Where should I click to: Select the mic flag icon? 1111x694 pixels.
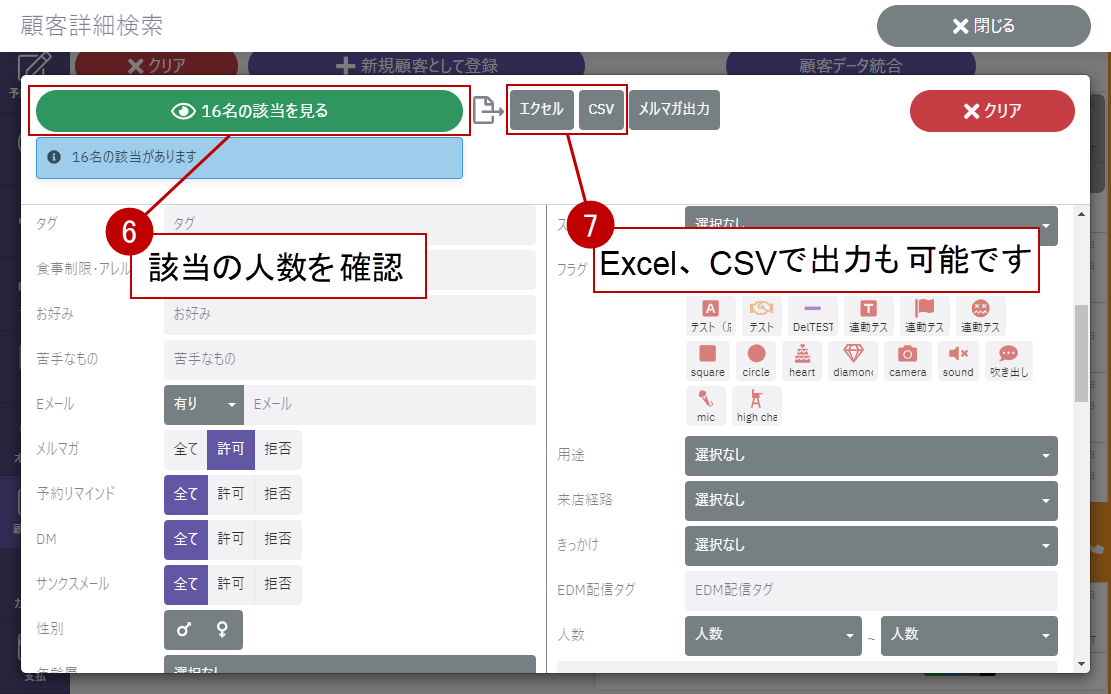click(706, 406)
